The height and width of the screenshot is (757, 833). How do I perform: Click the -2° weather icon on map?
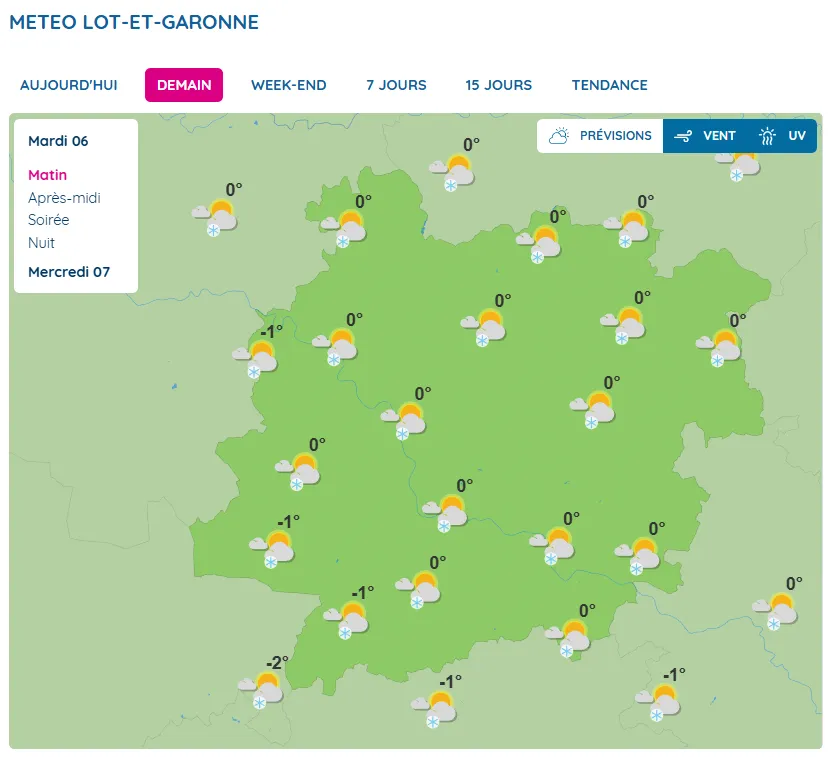[x=266, y=689]
